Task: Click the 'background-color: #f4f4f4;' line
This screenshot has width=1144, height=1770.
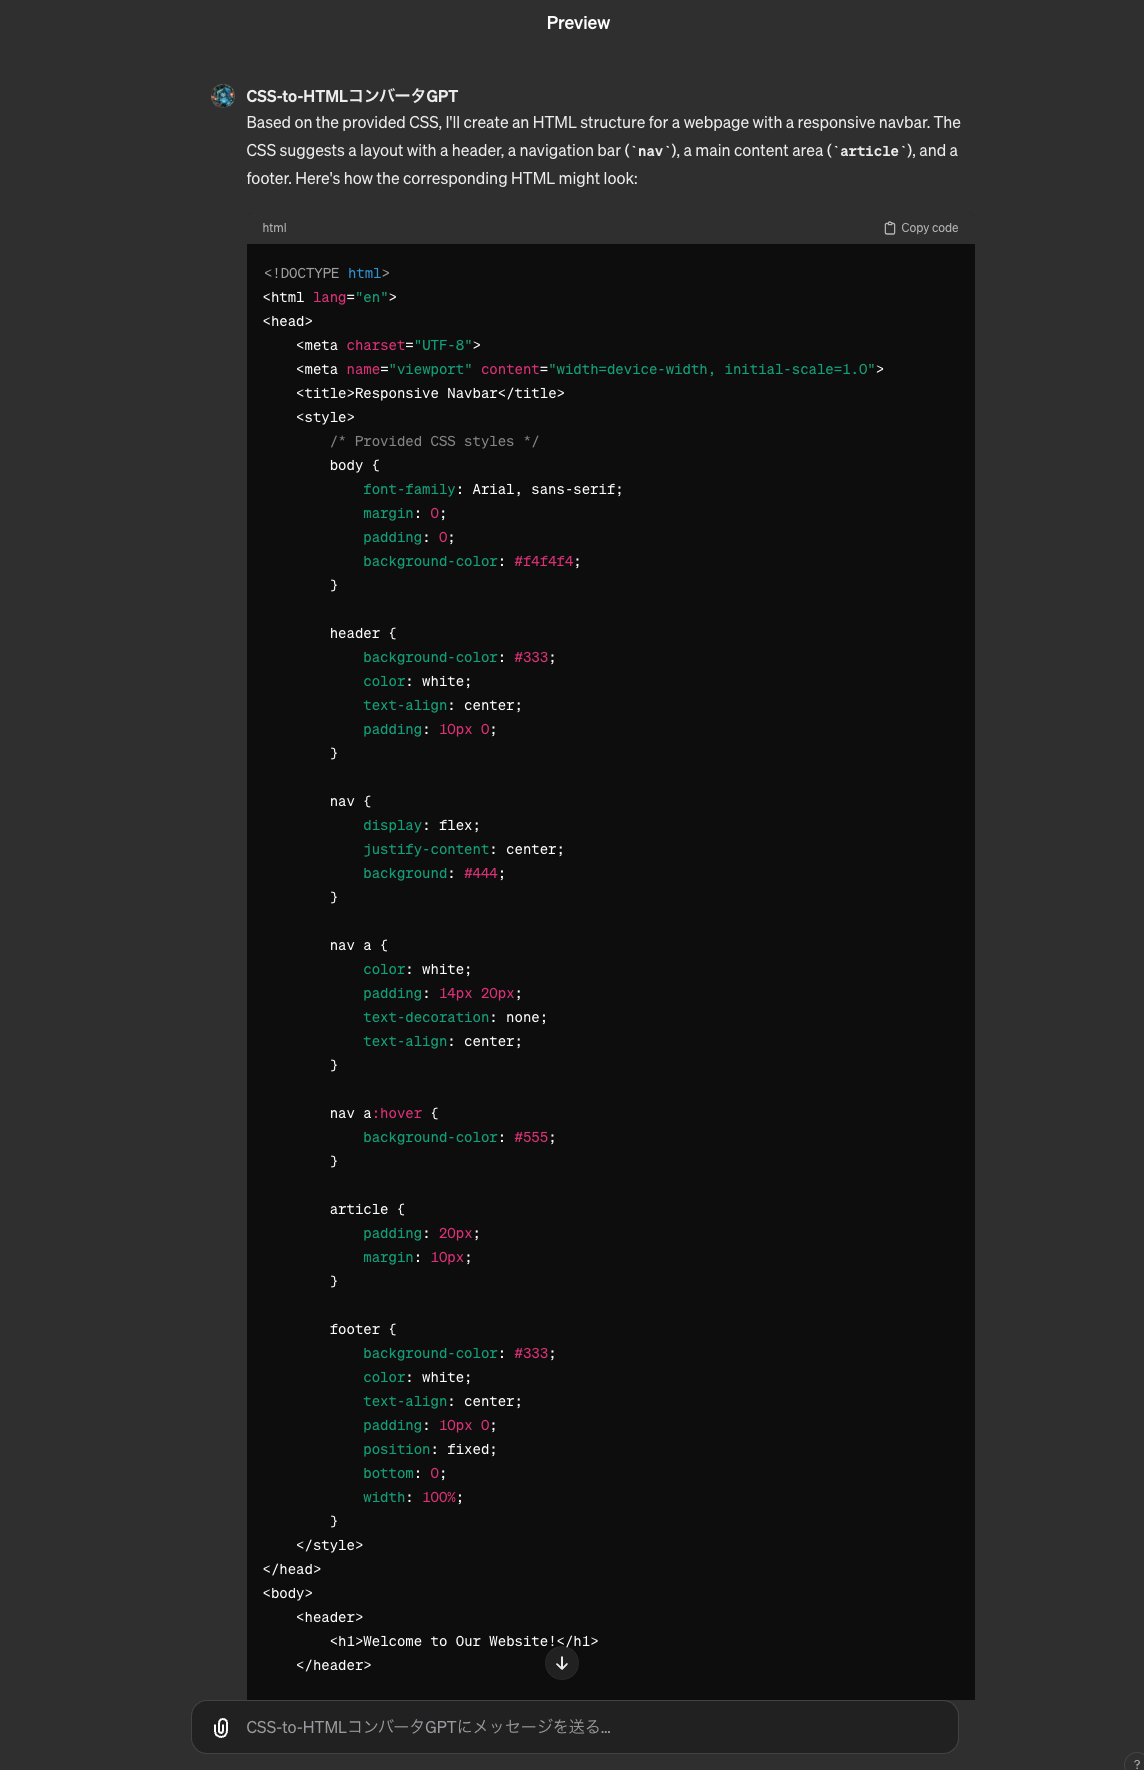Action: (x=472, y=561)
